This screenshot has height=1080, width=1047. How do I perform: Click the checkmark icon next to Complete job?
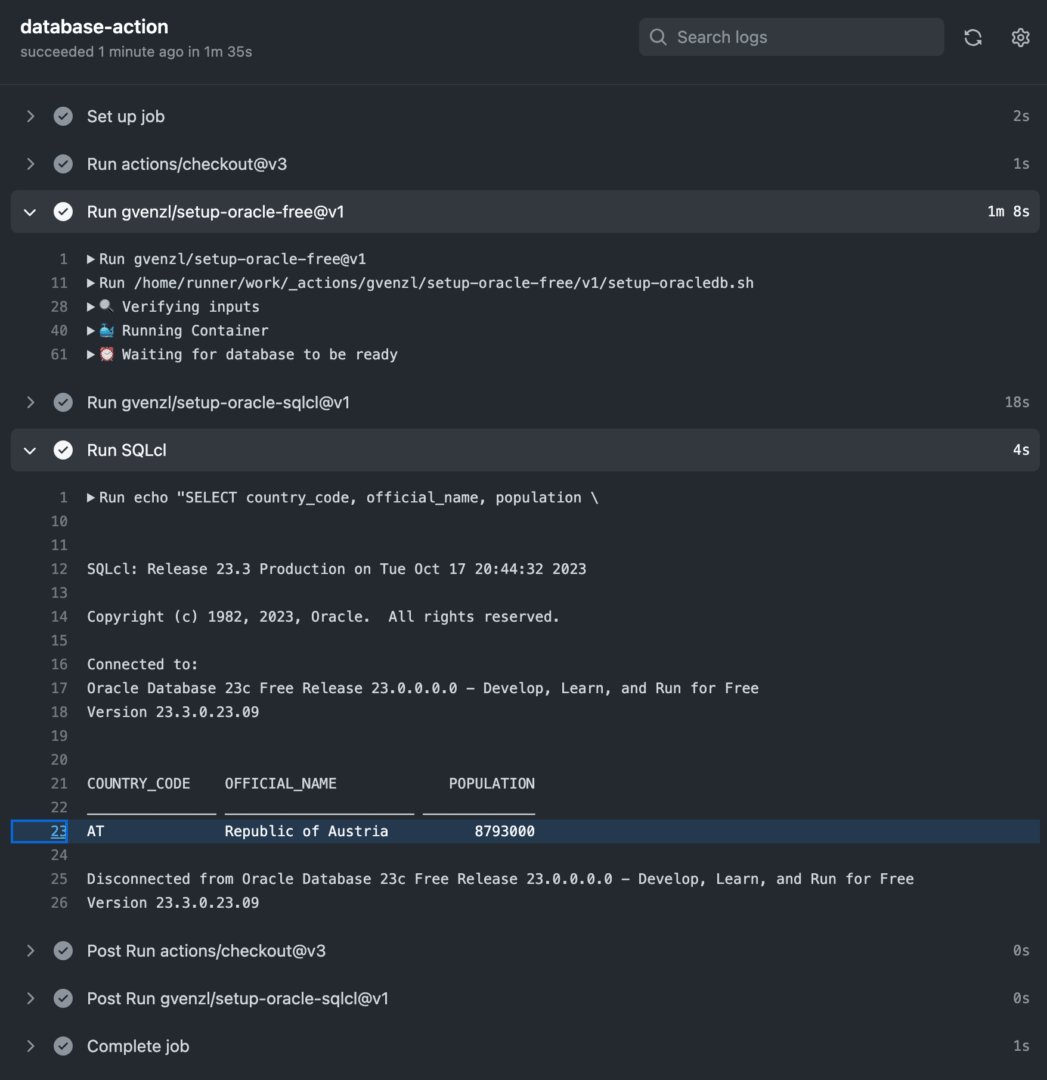coord(63,1045)
